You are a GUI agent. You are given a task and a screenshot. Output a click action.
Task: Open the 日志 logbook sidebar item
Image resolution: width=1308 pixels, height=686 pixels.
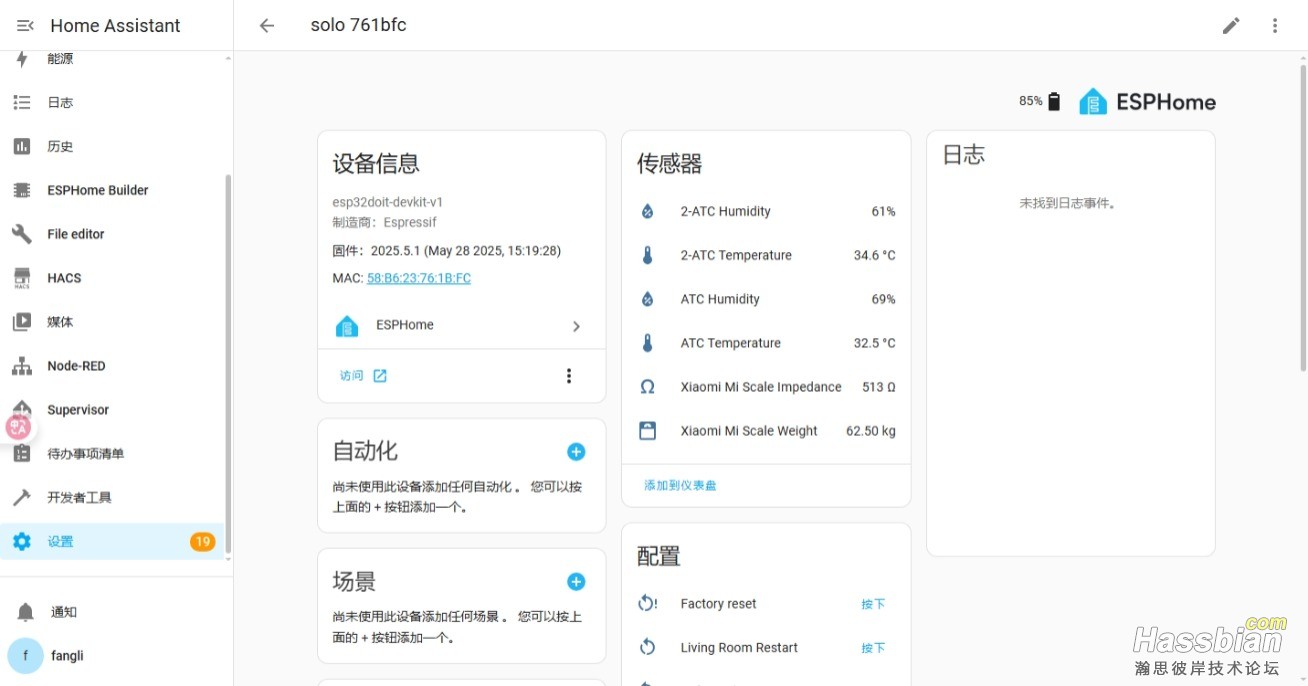point(114,102)
